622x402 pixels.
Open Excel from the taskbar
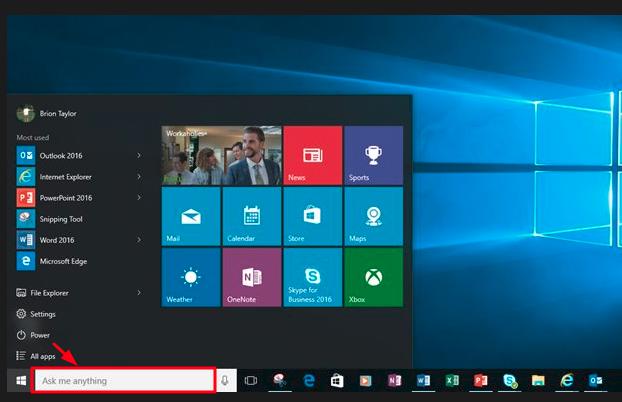click(x=452, y=381)
